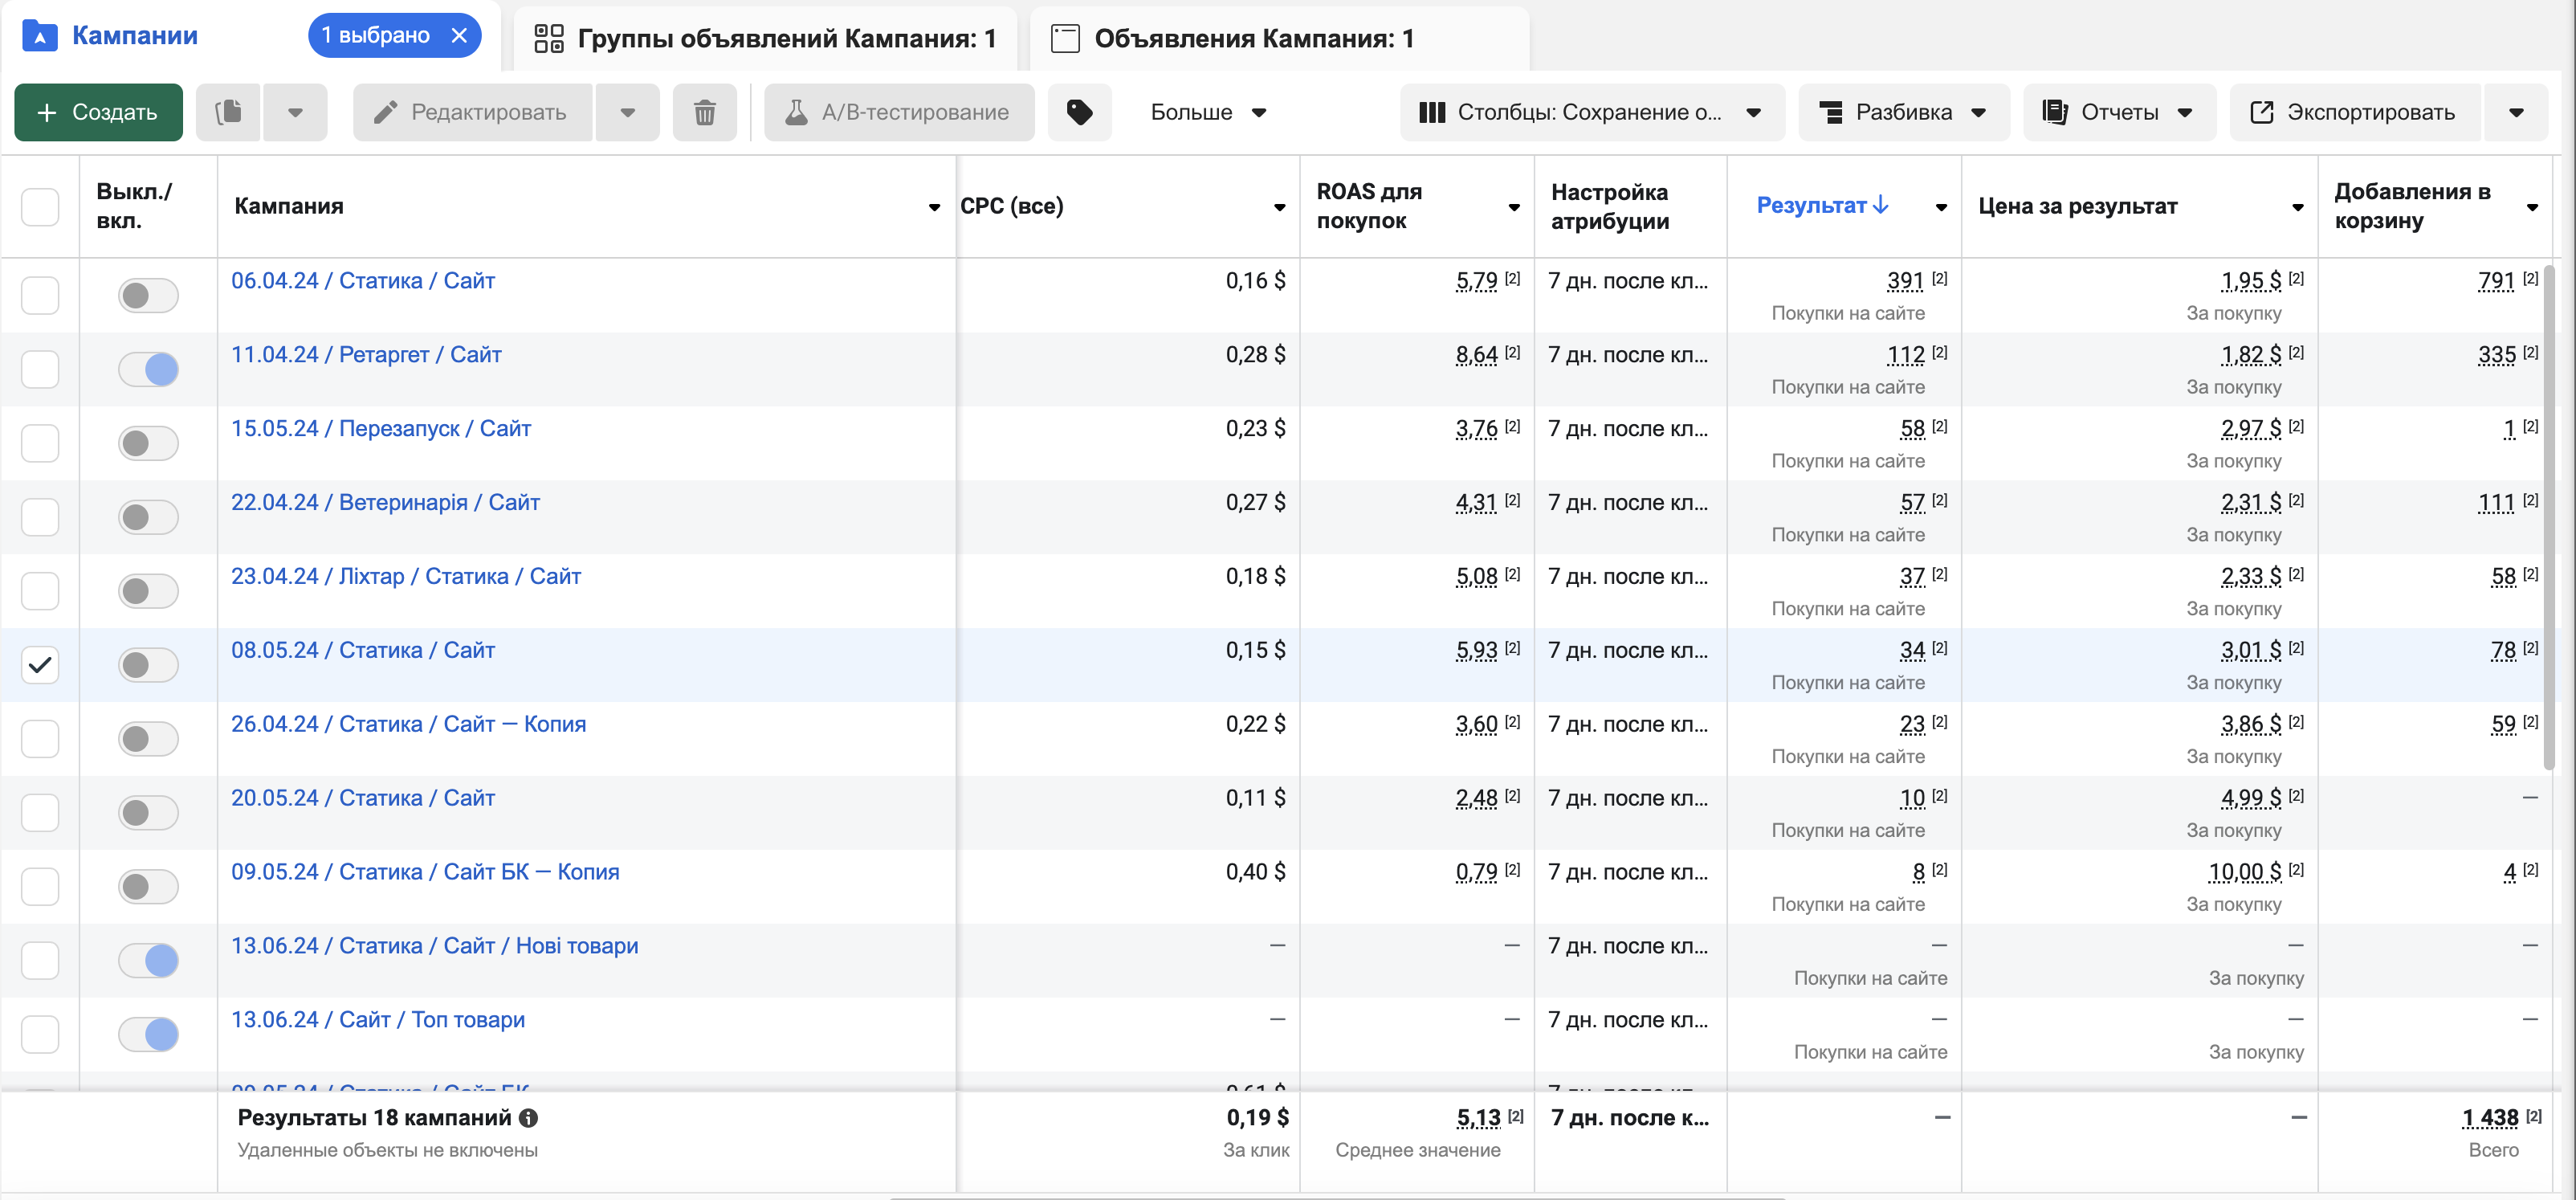Sort by the Результат column header
Screen dimensions: 2576x1200
point(1811,205)
